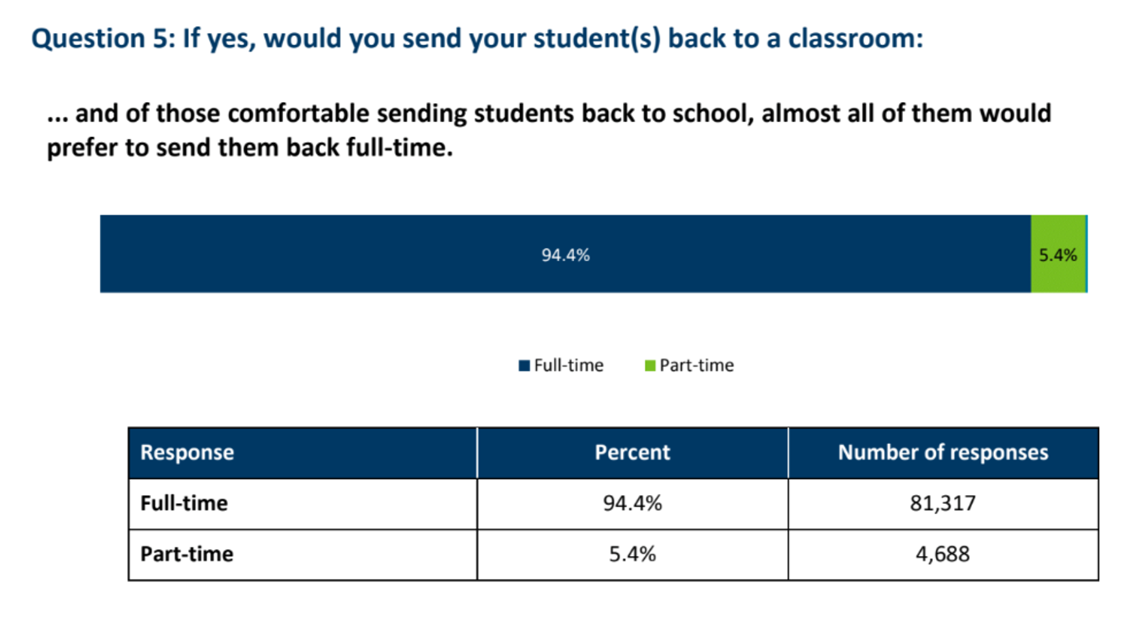
Task: Click the Full-time legend label
Action: coord(569,365)
